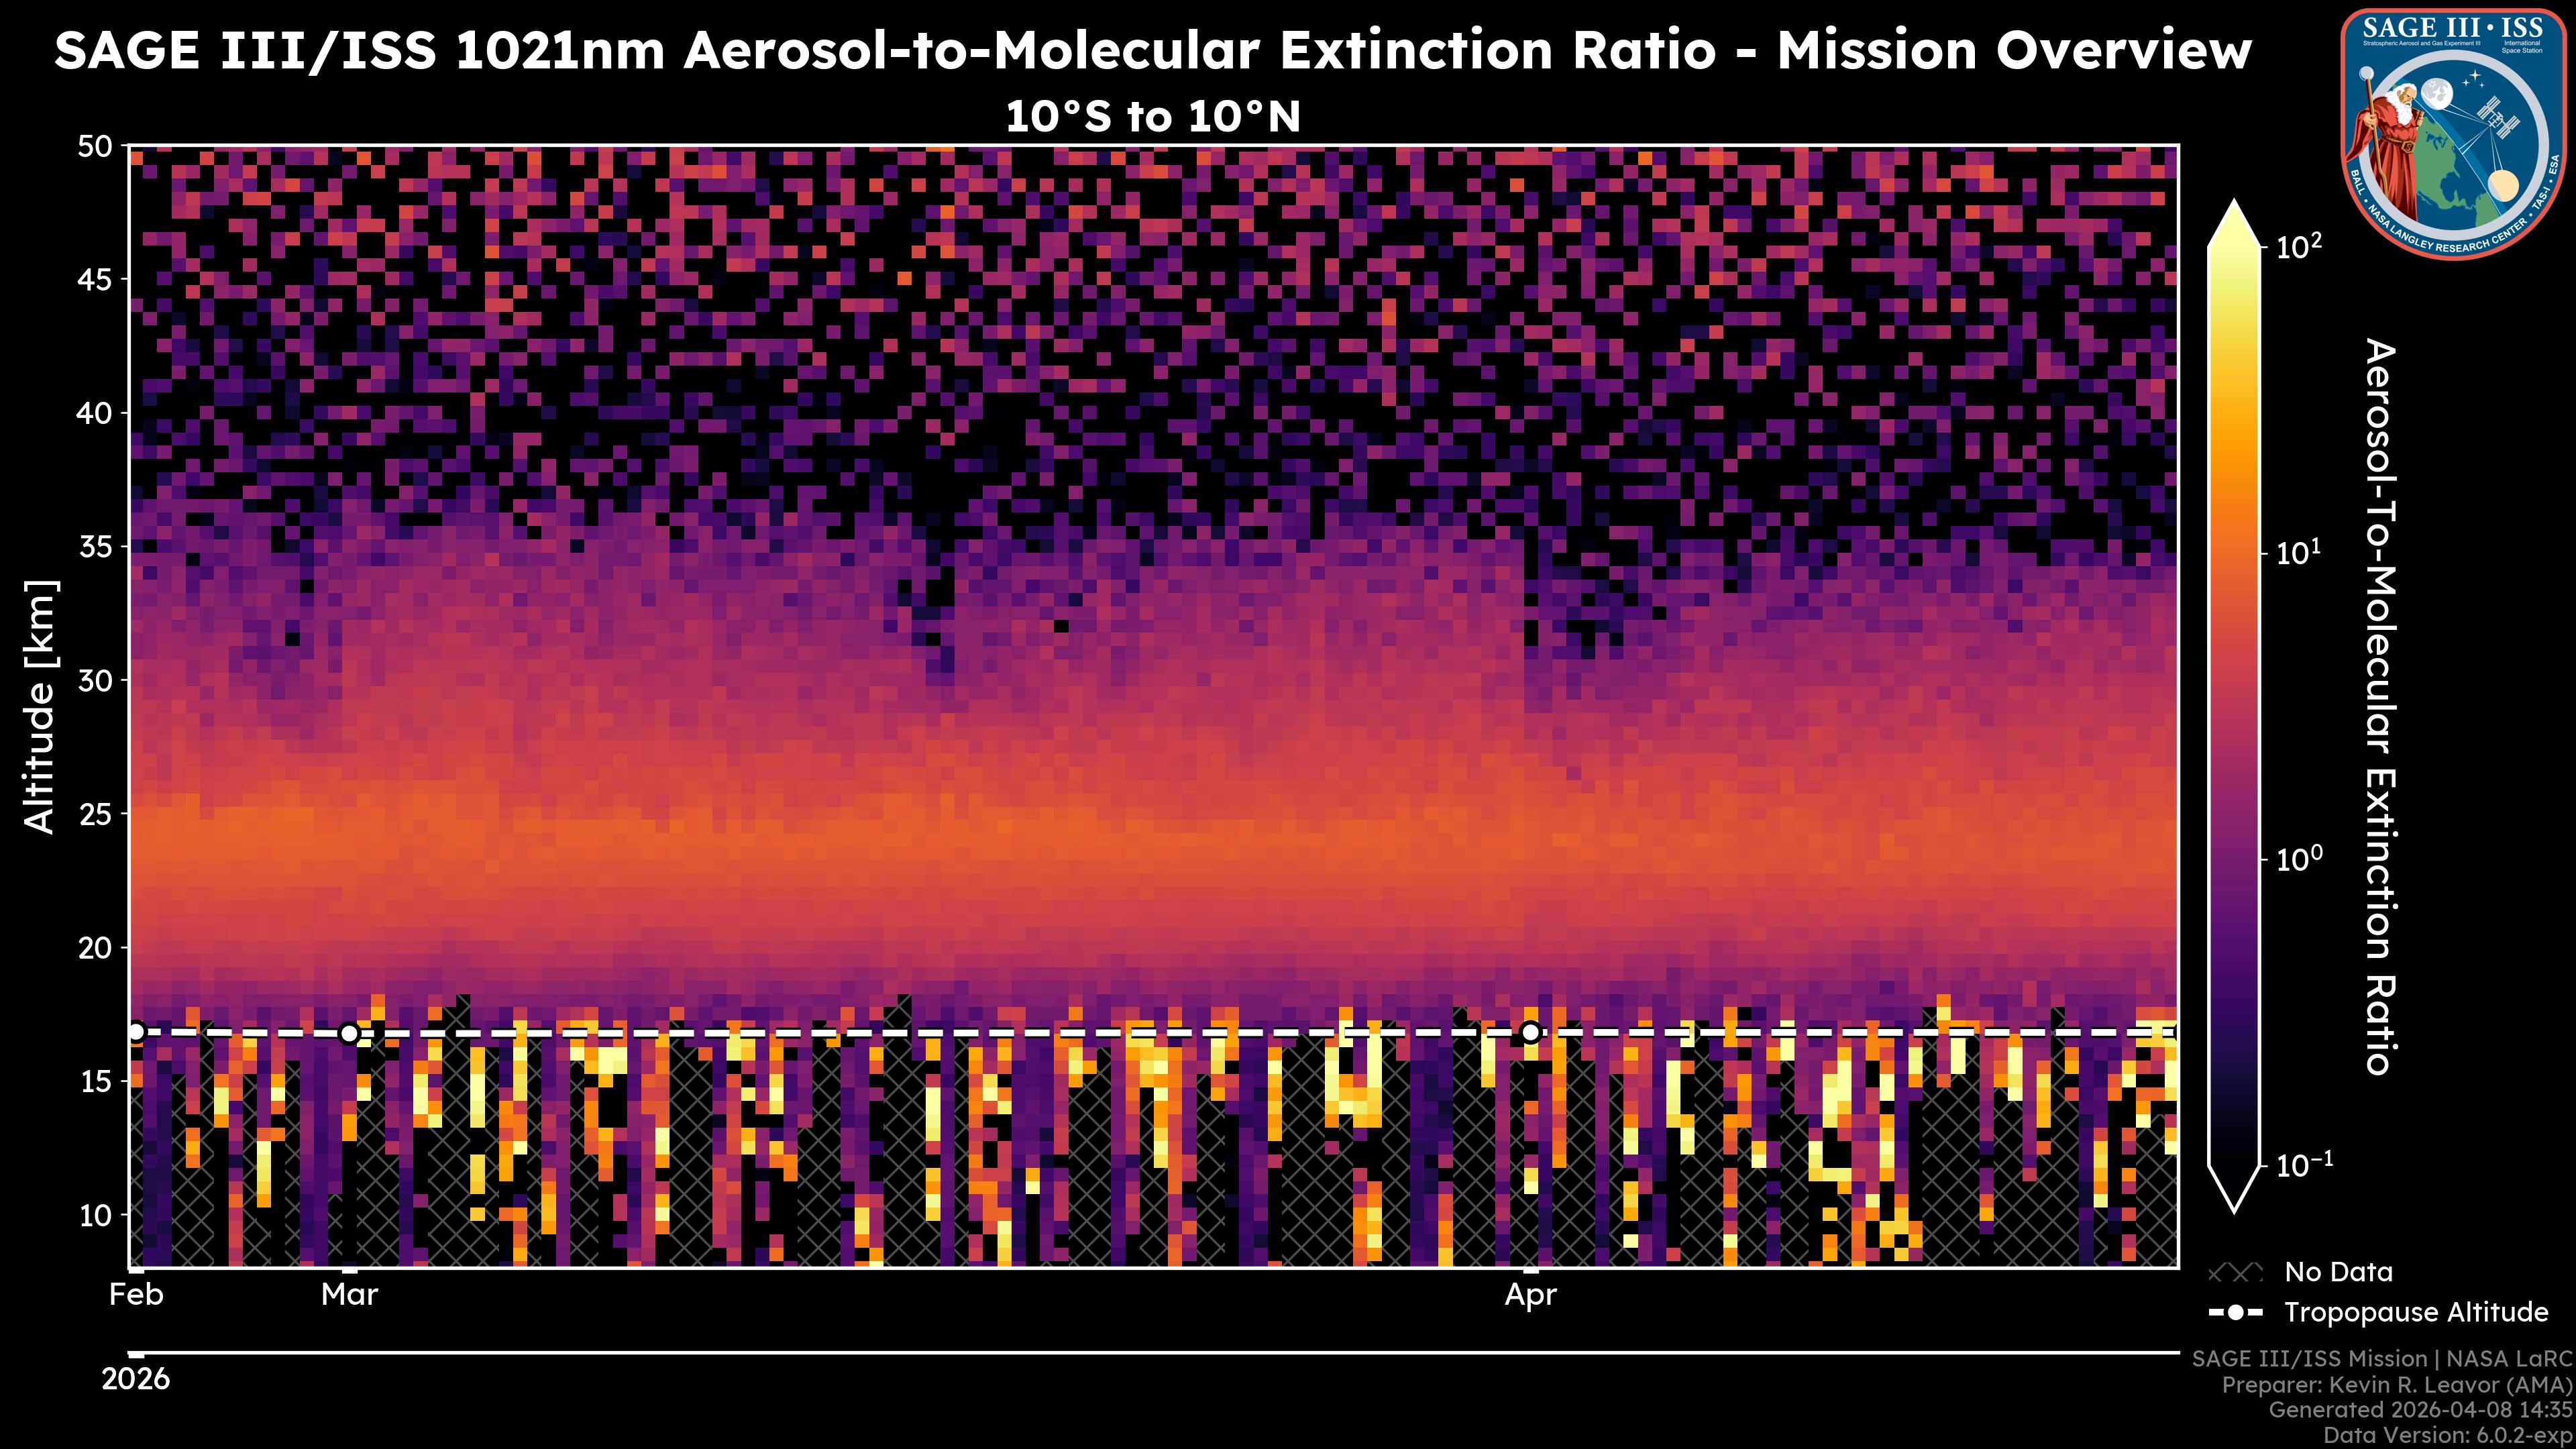
Task: Click the tropopause marker above Apr
Action: point(1530,1032)
